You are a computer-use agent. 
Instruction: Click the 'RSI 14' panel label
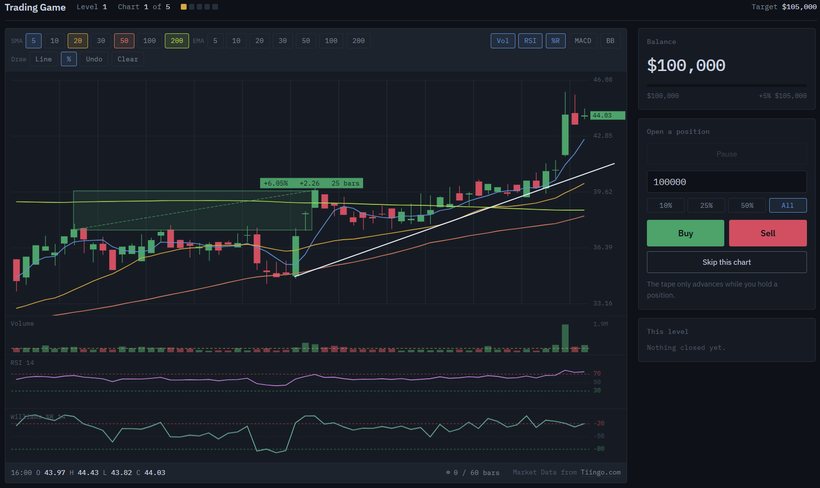22,362
